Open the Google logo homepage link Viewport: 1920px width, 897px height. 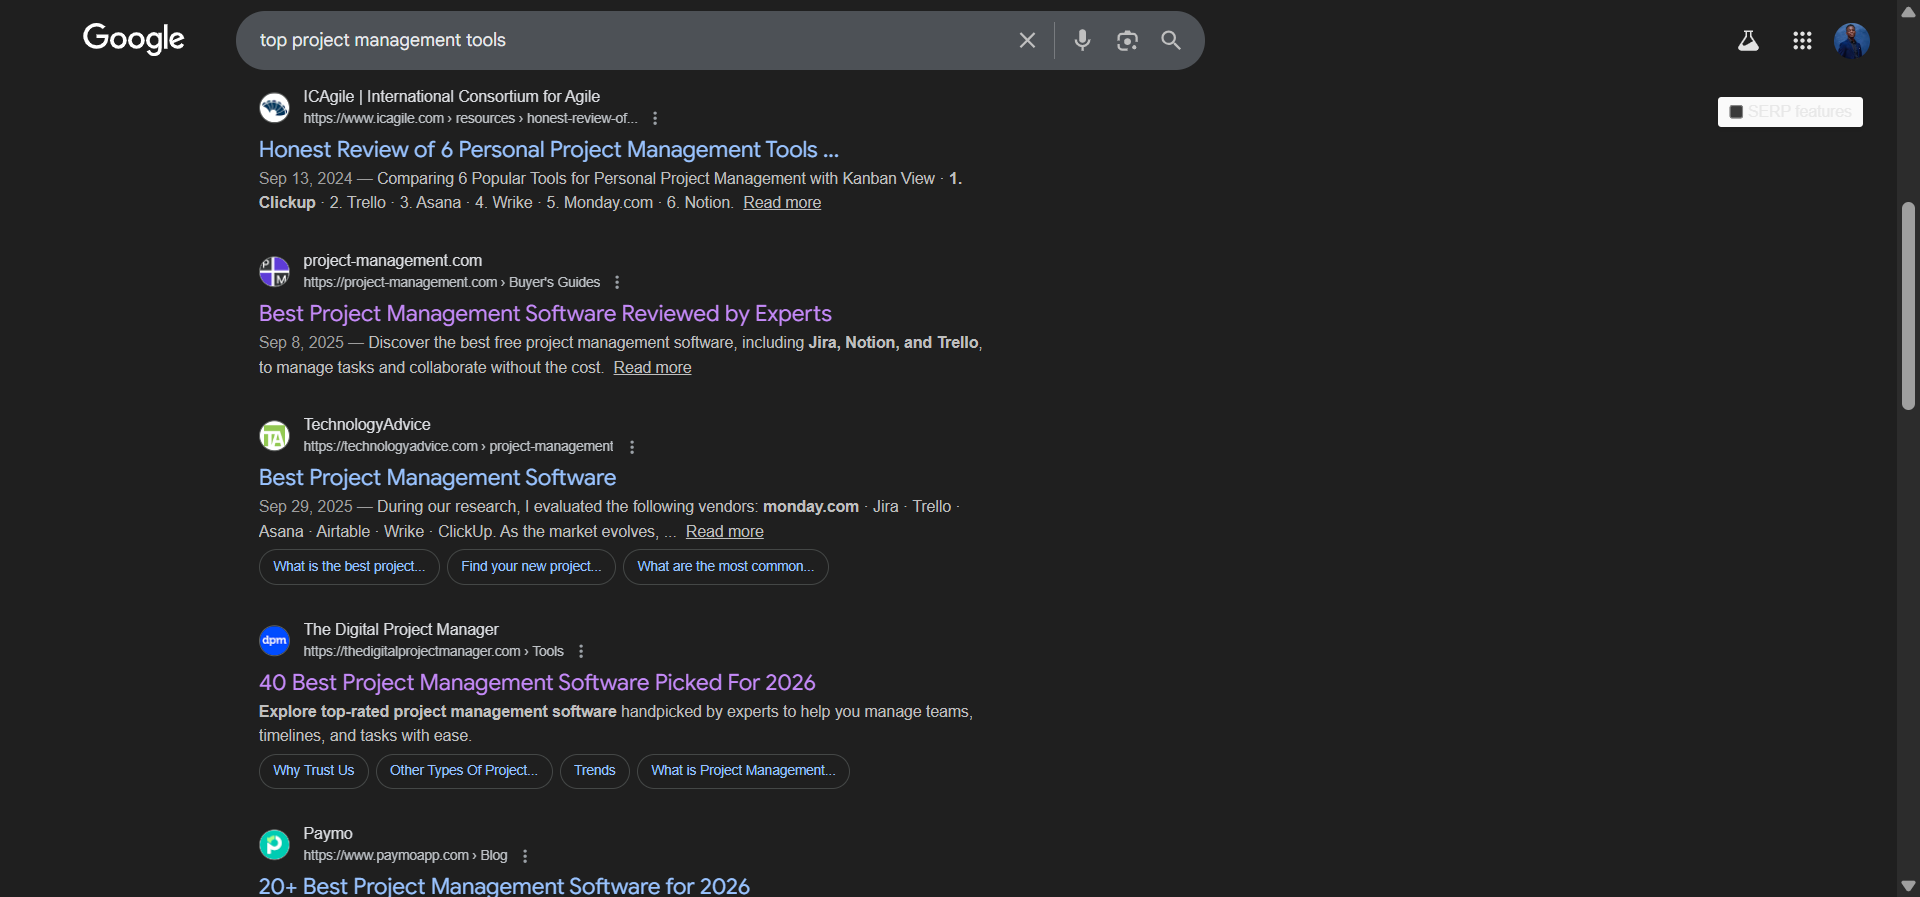[134, 39]
